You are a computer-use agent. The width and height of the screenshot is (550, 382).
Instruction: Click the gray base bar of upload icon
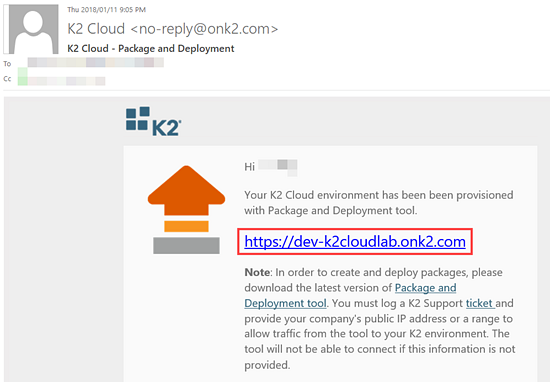(x=186, y=246)
